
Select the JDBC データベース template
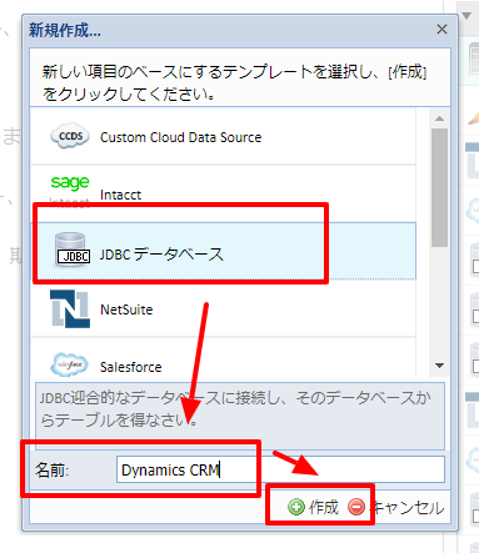223,251
